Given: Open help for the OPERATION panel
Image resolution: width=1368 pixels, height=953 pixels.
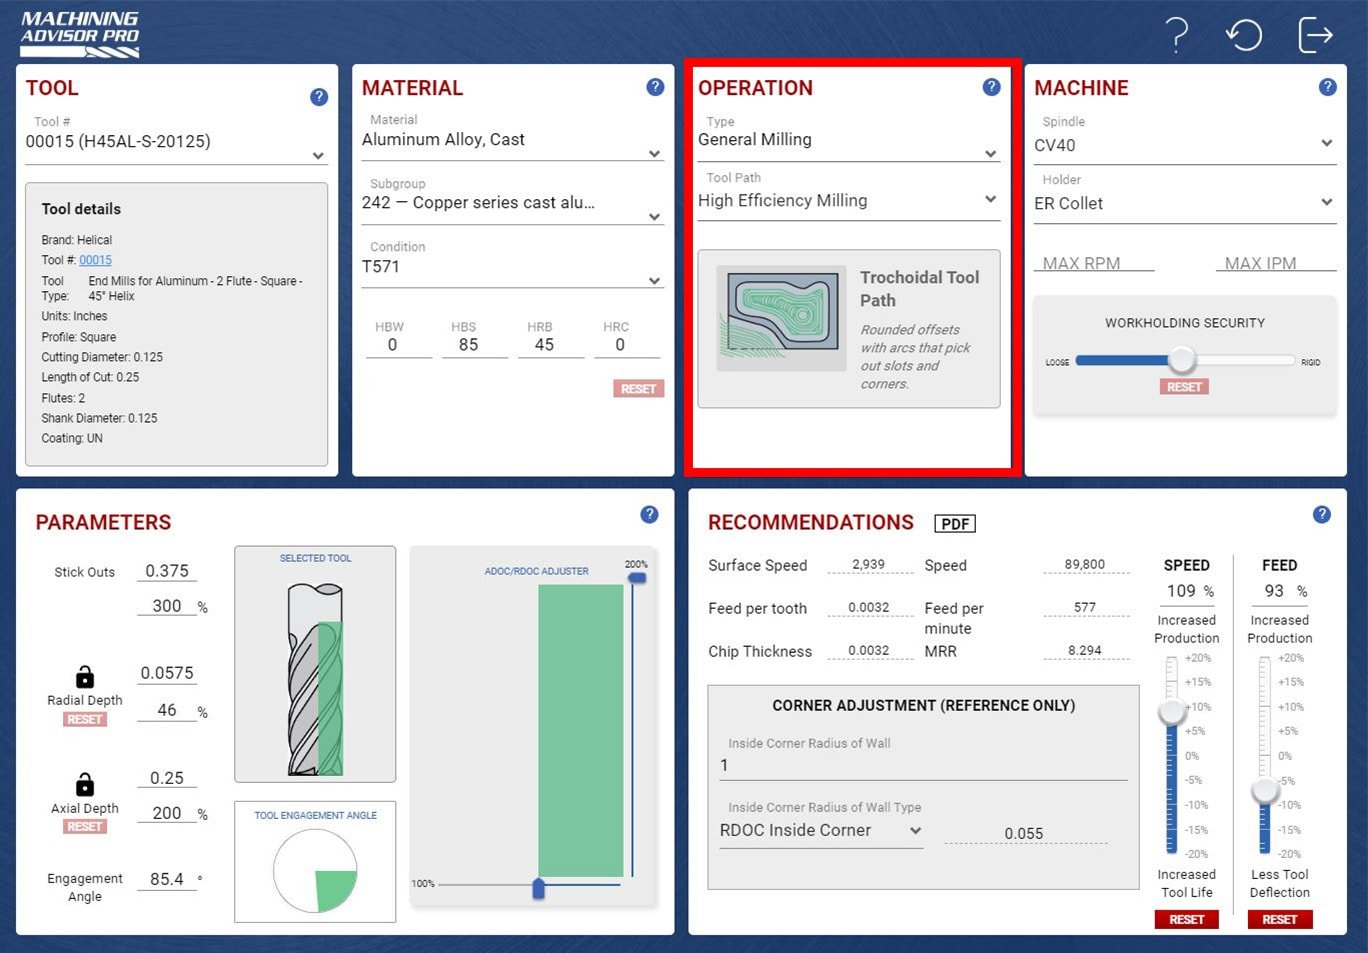Looking at the screenshot, I should pos(991,87).
